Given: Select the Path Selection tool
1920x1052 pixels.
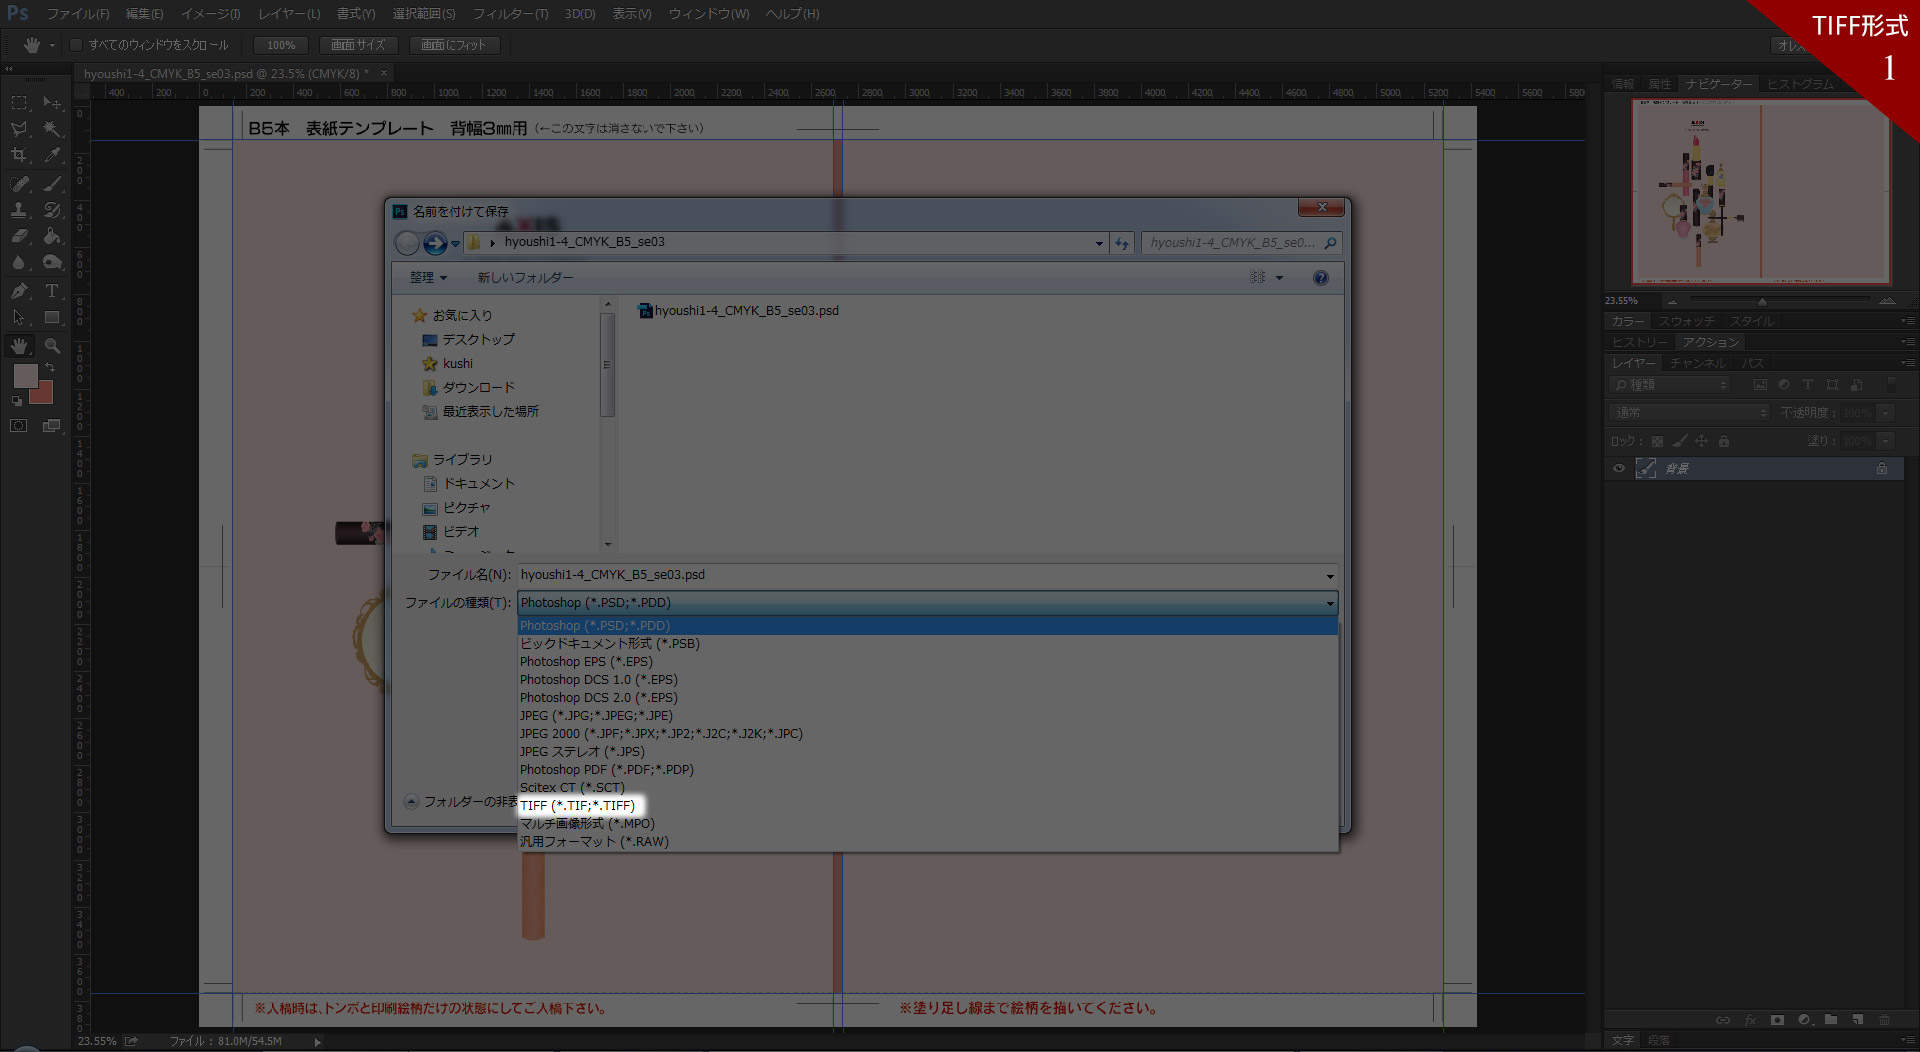Looking at the screenshot, I should tap(19, 317).
